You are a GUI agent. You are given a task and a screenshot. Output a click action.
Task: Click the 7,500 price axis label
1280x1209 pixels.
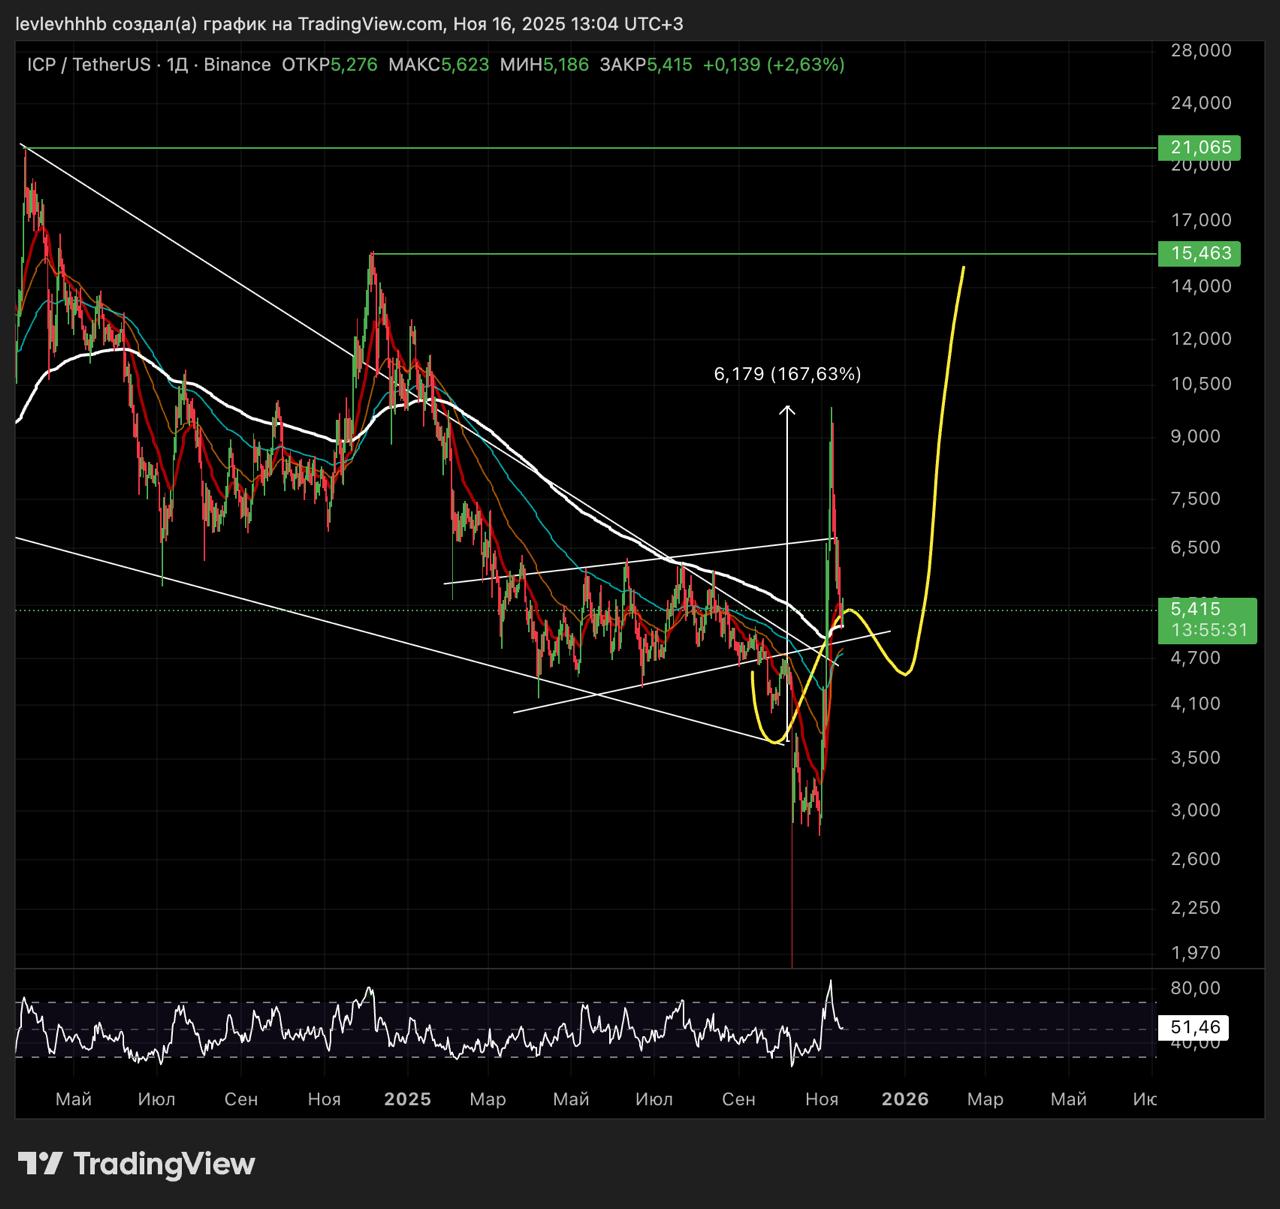pos(1195,499)
